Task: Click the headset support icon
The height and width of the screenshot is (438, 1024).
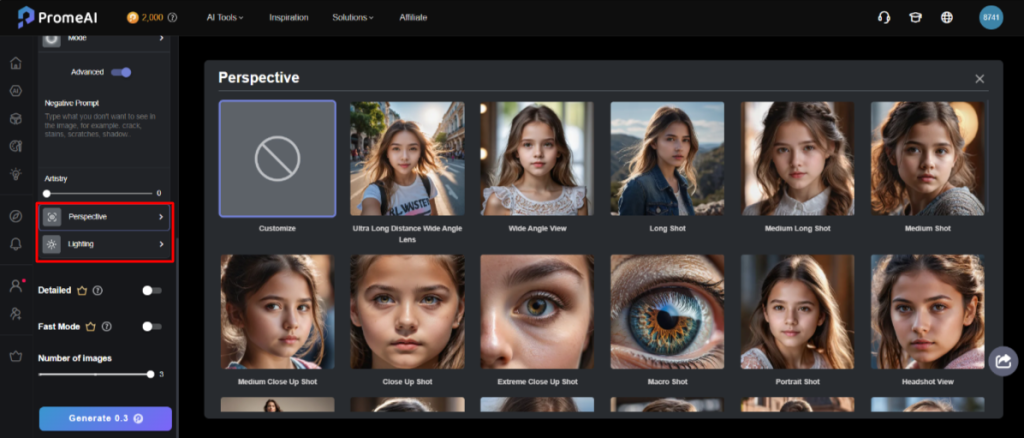Action: tap(883, 17)
